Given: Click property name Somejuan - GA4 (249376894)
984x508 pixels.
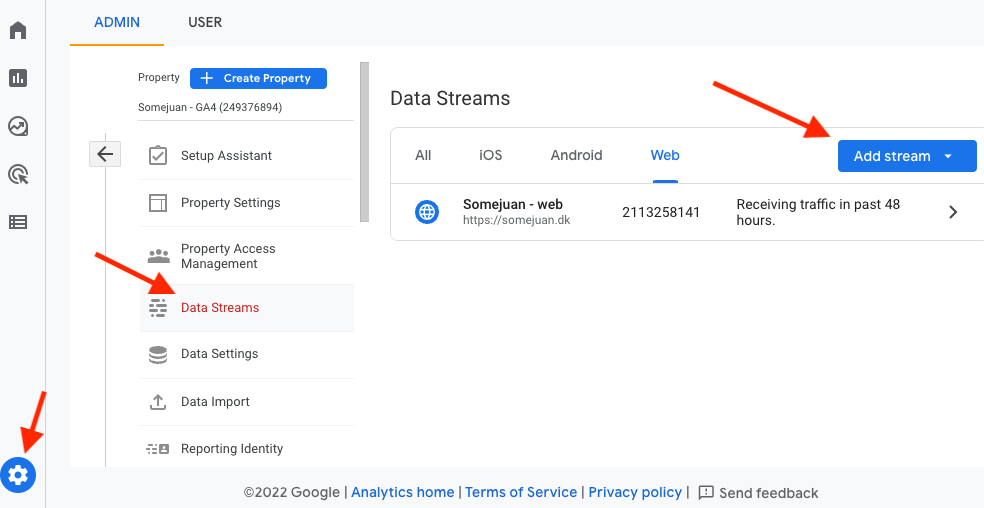Looking at the screenshot, I should (210, 107).
